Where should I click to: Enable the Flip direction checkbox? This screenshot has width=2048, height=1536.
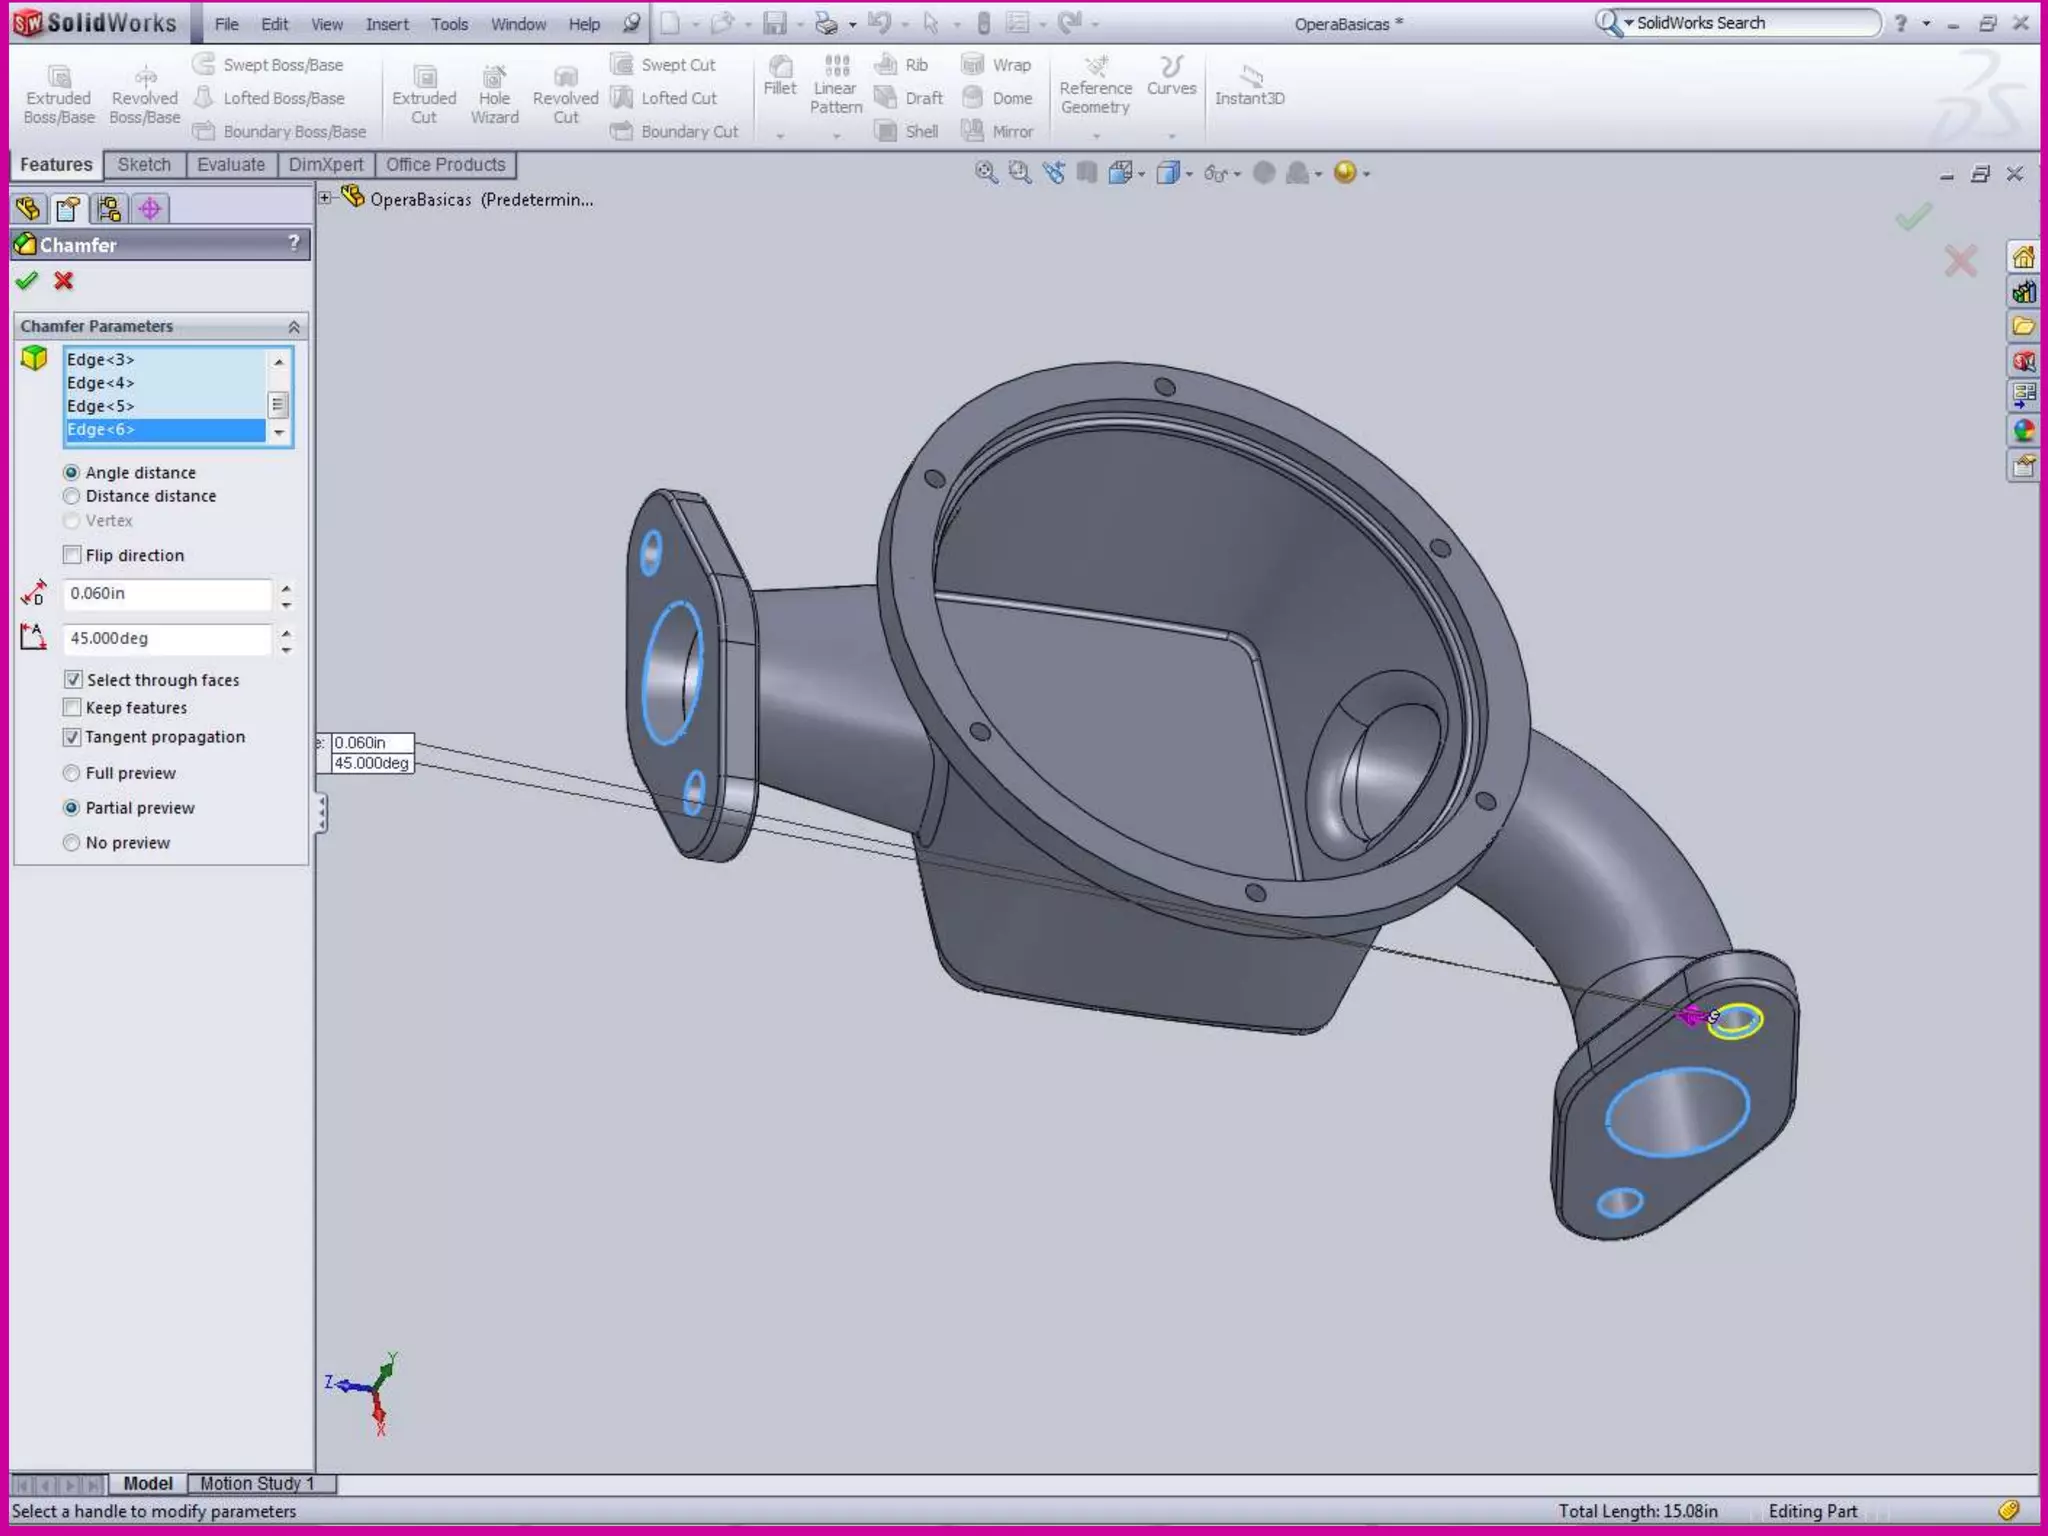click(73, 555)
